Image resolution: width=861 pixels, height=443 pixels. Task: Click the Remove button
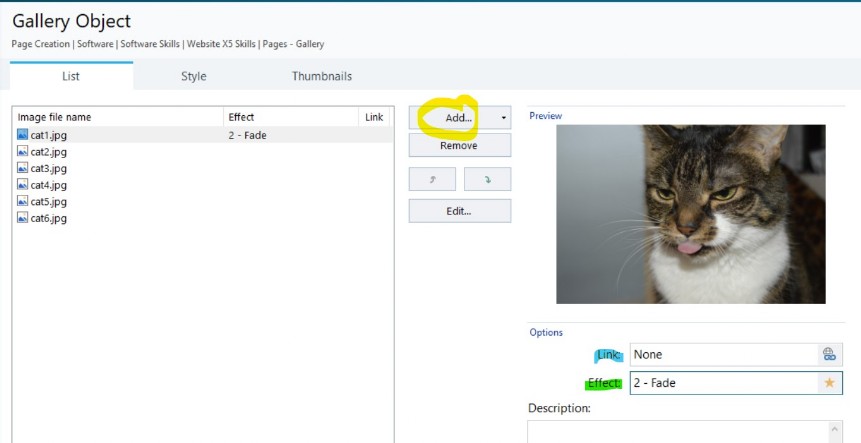point(460,145)
